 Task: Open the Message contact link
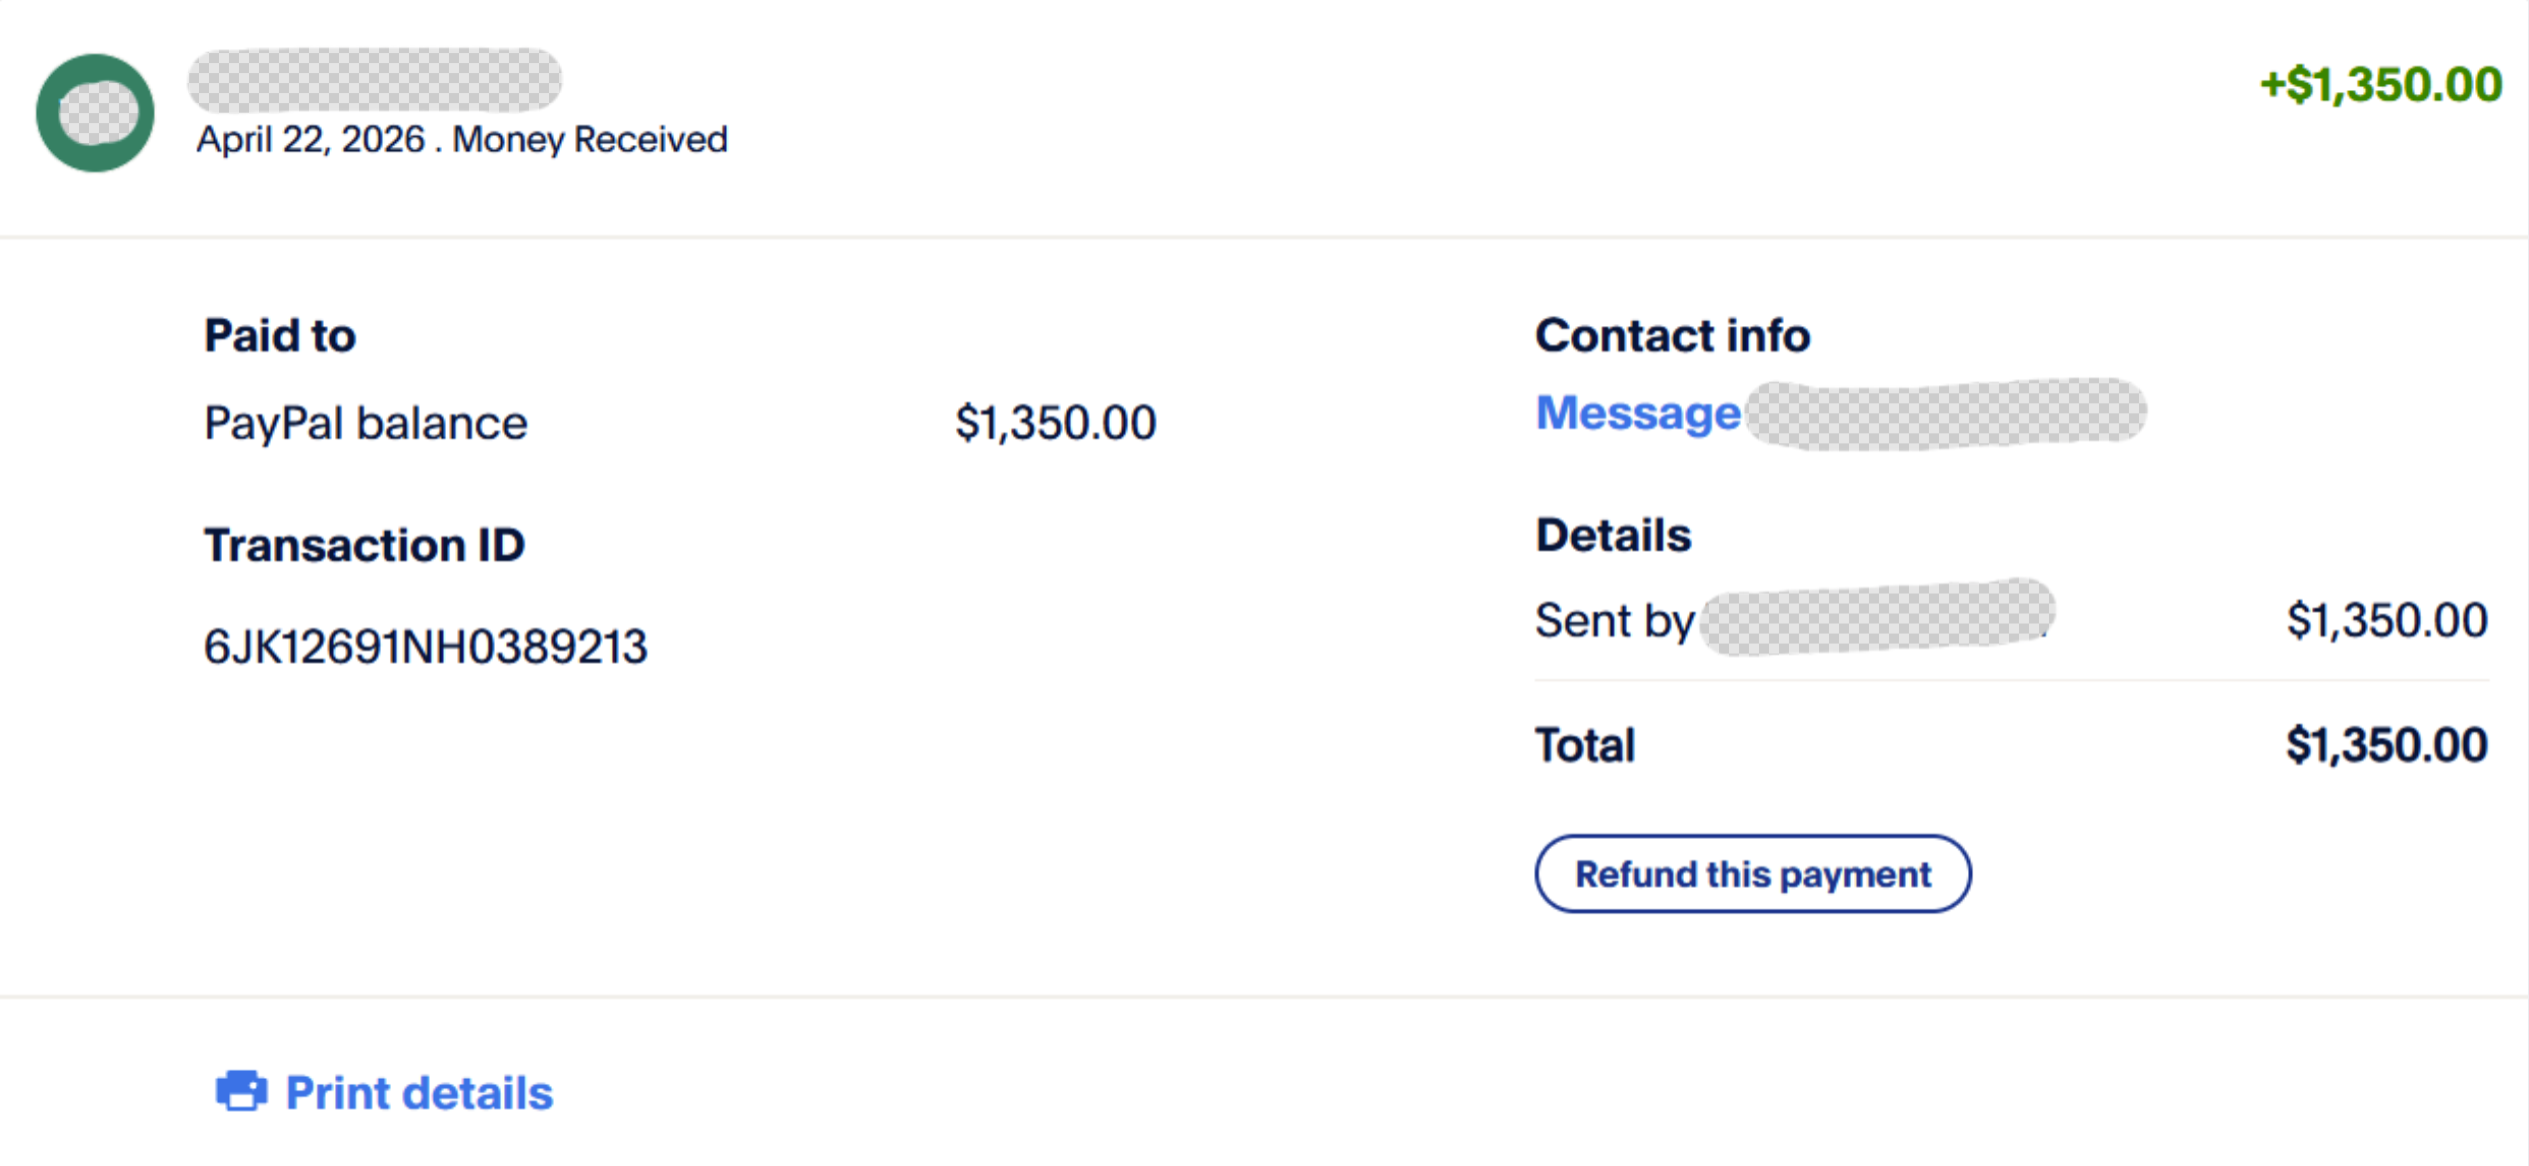1637,413
